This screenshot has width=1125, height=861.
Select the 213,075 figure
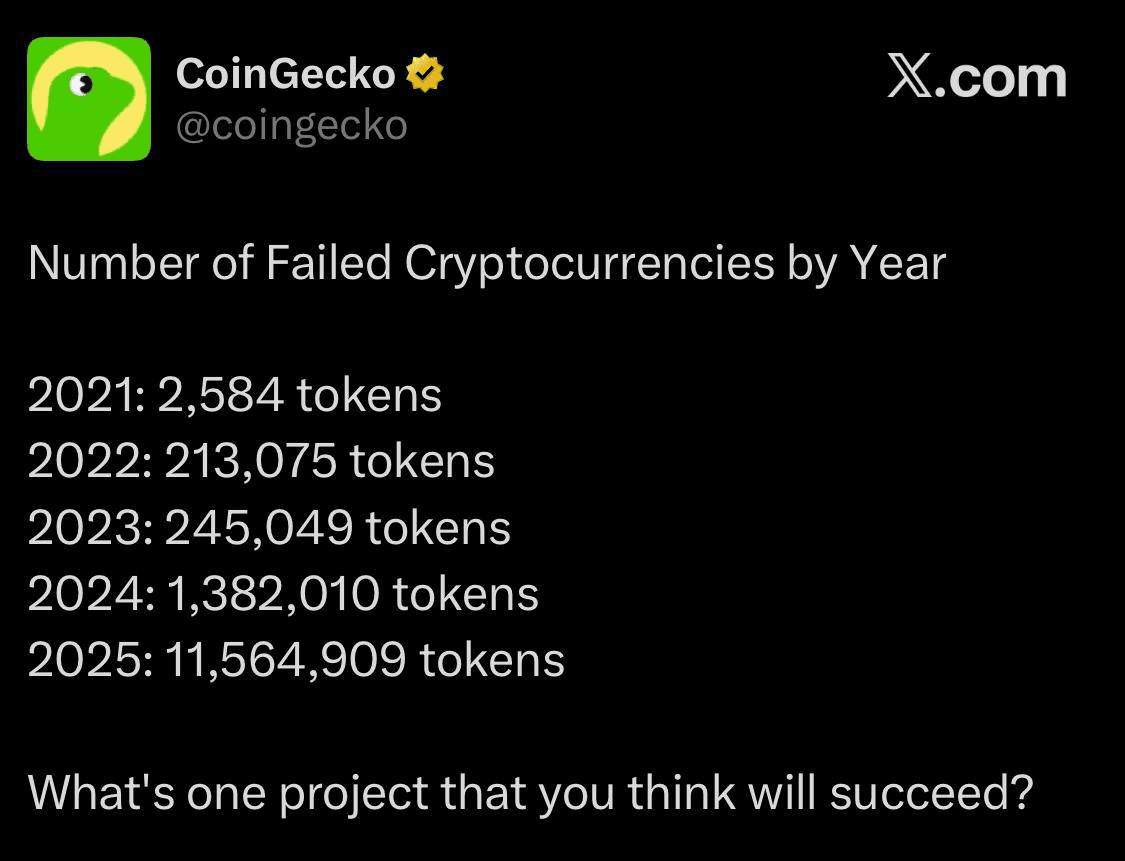coord(250,462)
